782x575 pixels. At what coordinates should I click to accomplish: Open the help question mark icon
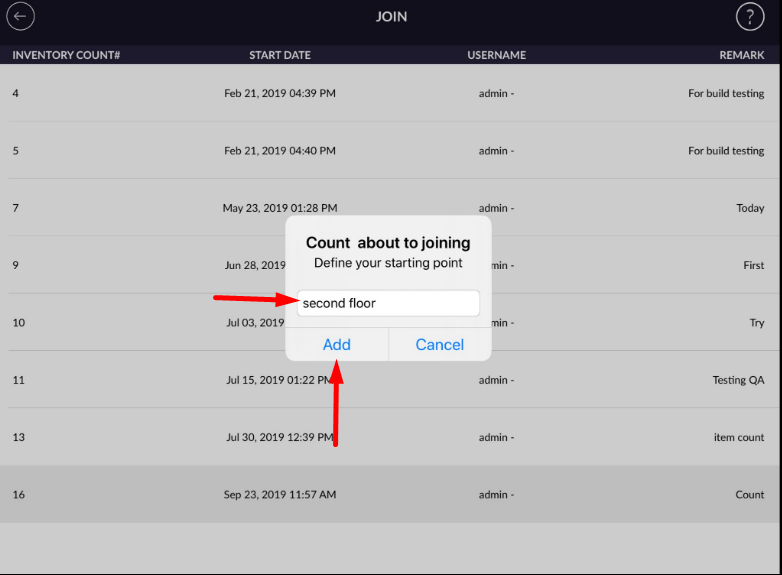749,17
